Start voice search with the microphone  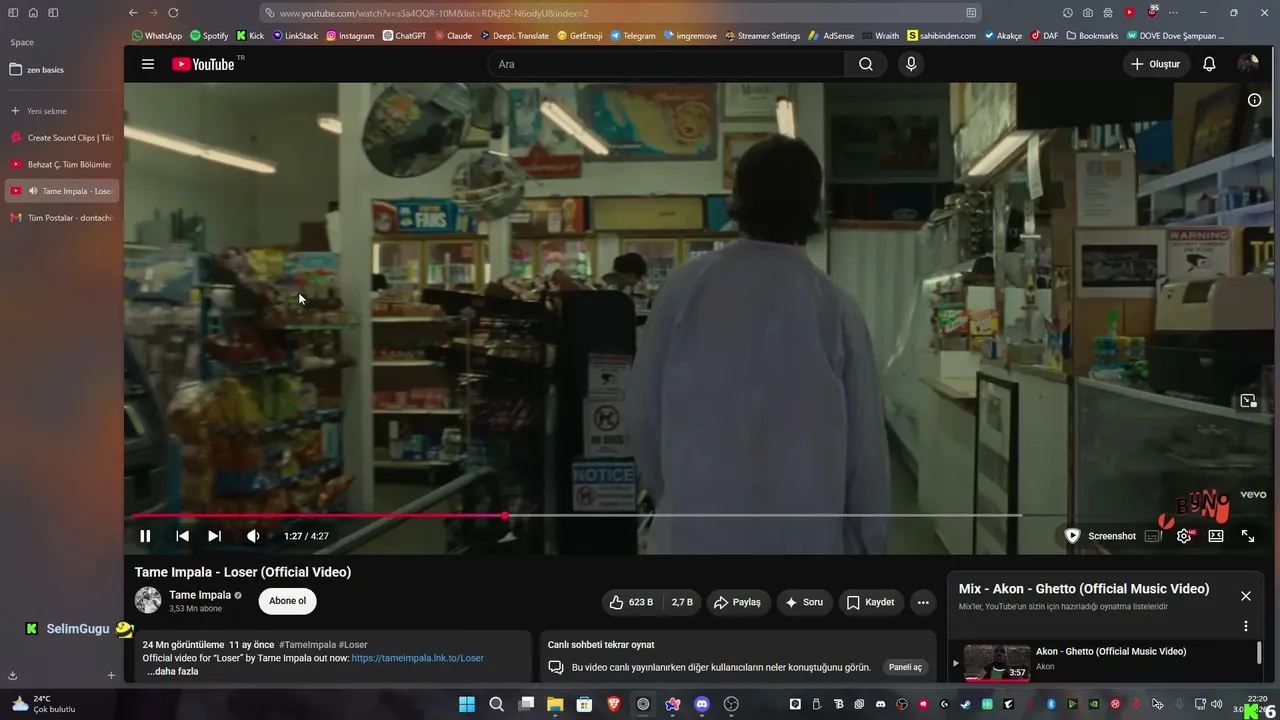pos(910,64)
